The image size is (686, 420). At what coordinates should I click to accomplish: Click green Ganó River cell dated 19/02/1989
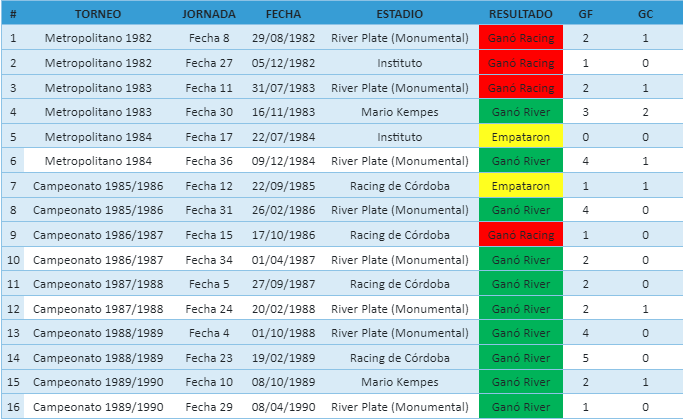pos(521,357)
